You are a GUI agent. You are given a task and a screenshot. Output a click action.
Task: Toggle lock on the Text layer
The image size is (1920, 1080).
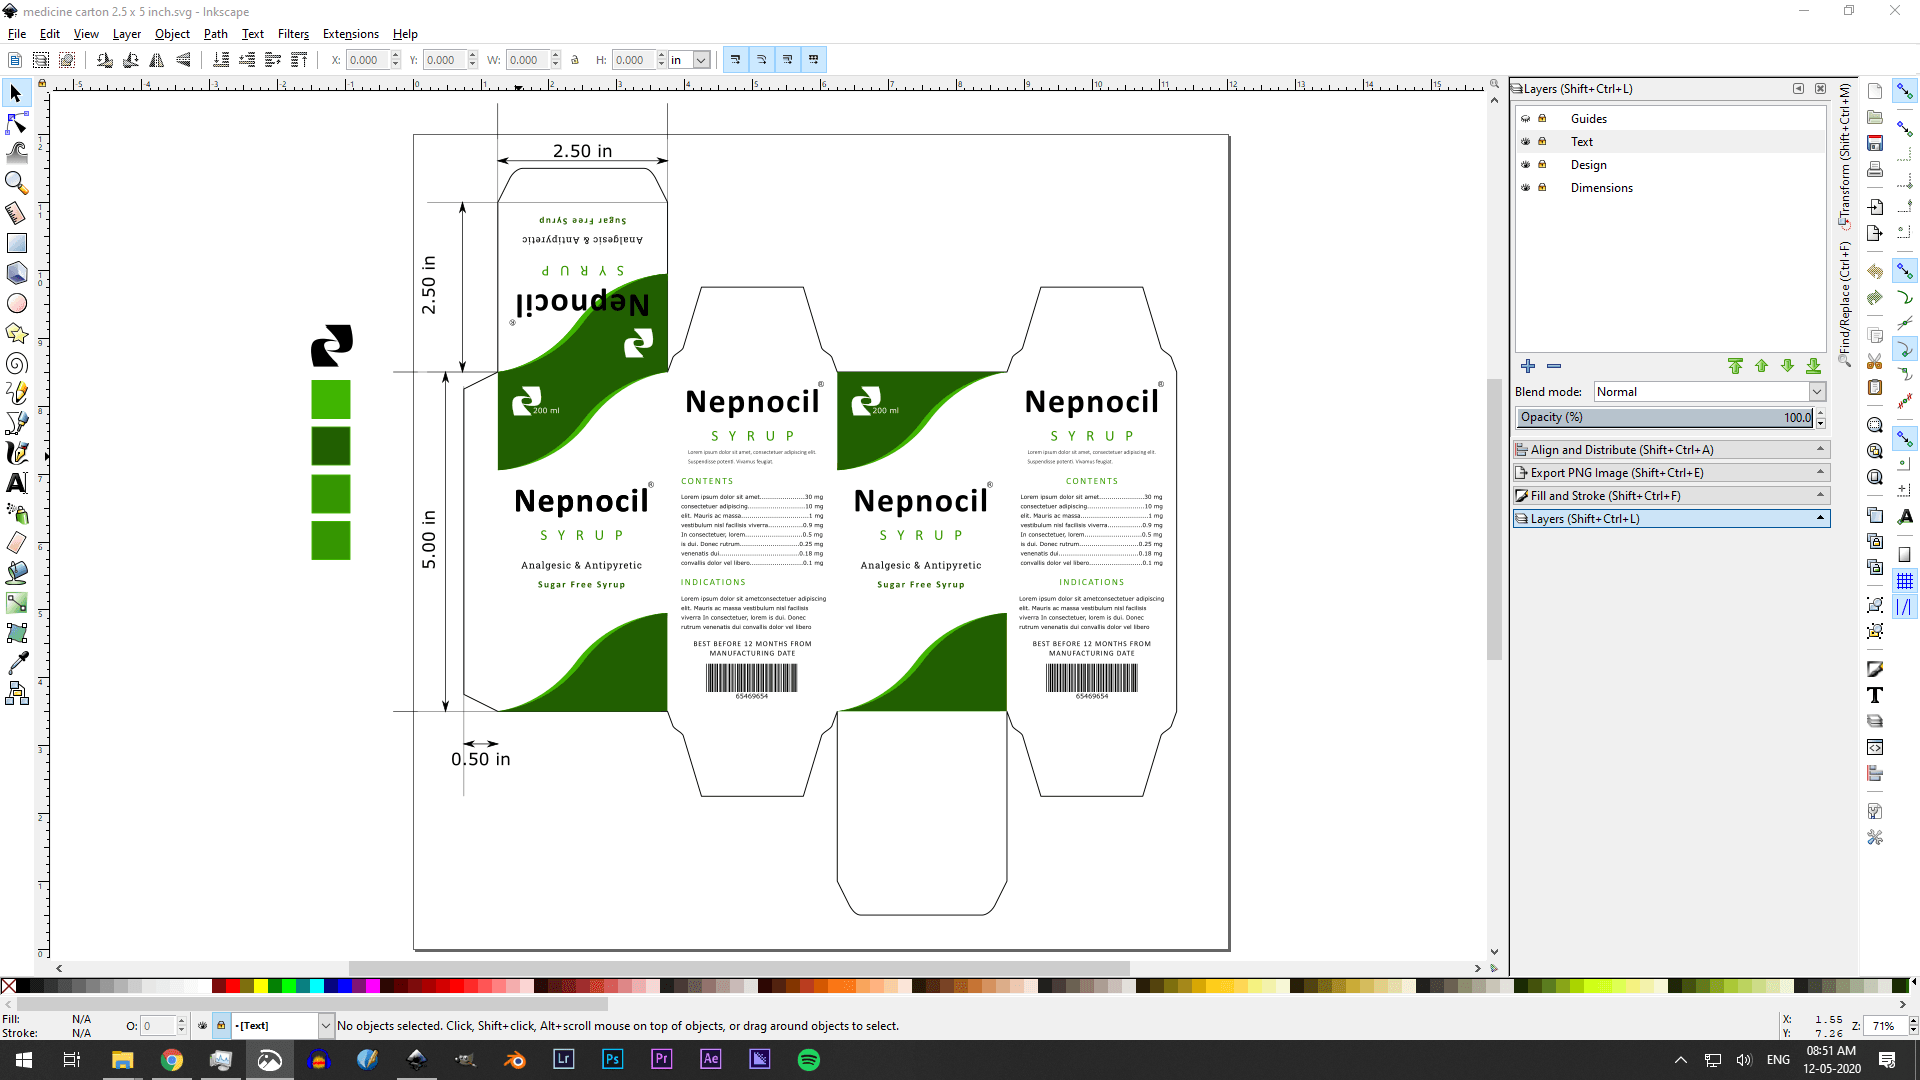click(x=1542, y=142)
